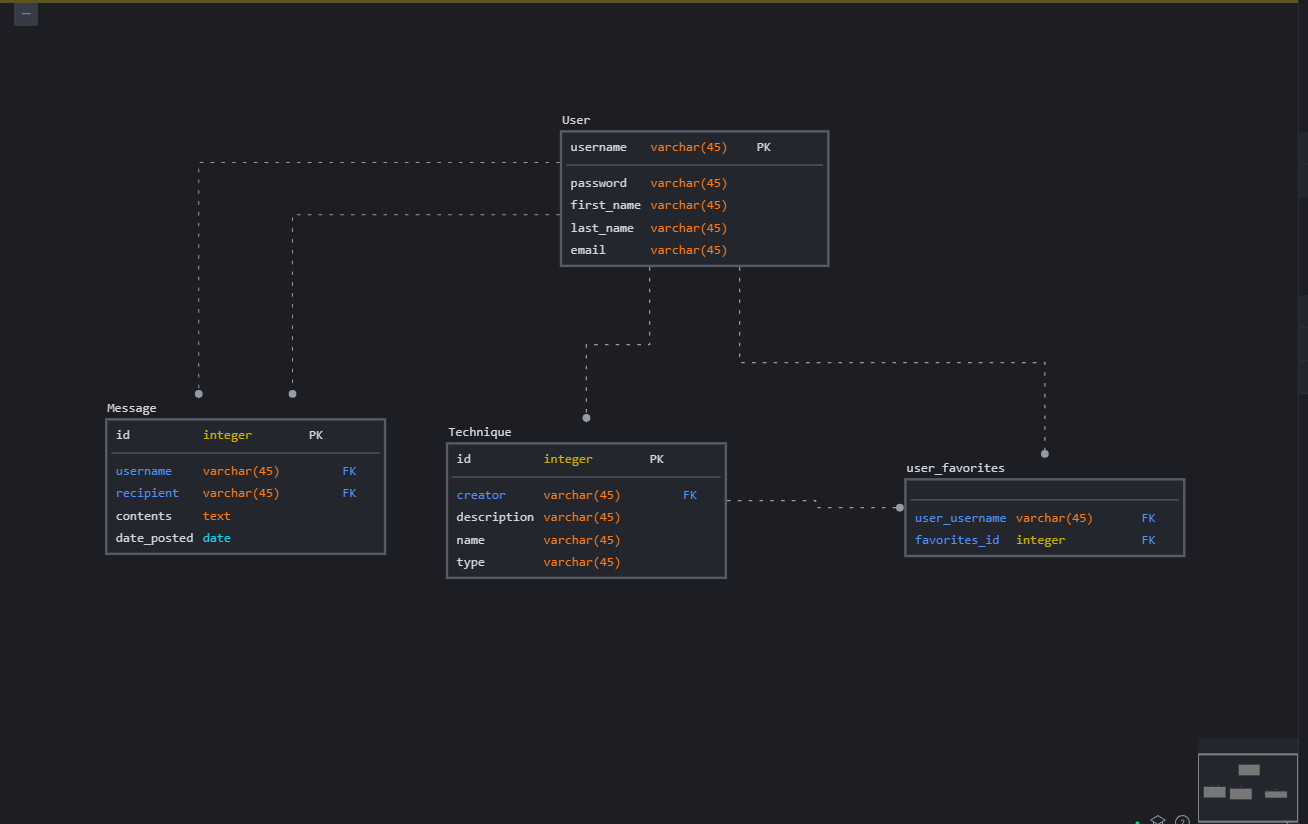Click the FK marker on creator row
Viewport: 1308px width, 824px height.
point(690,495)
